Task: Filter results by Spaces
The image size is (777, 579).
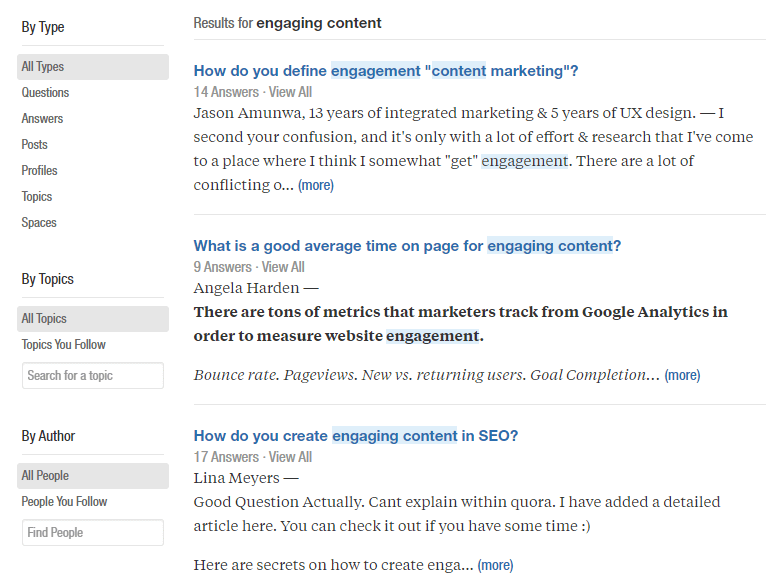Action: (39, 223)
